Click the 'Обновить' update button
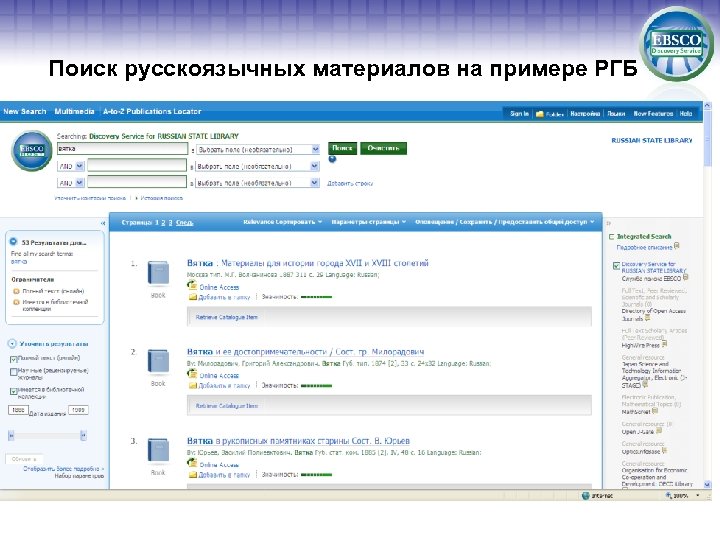The image size is (720, 540). tap(24, 459)
